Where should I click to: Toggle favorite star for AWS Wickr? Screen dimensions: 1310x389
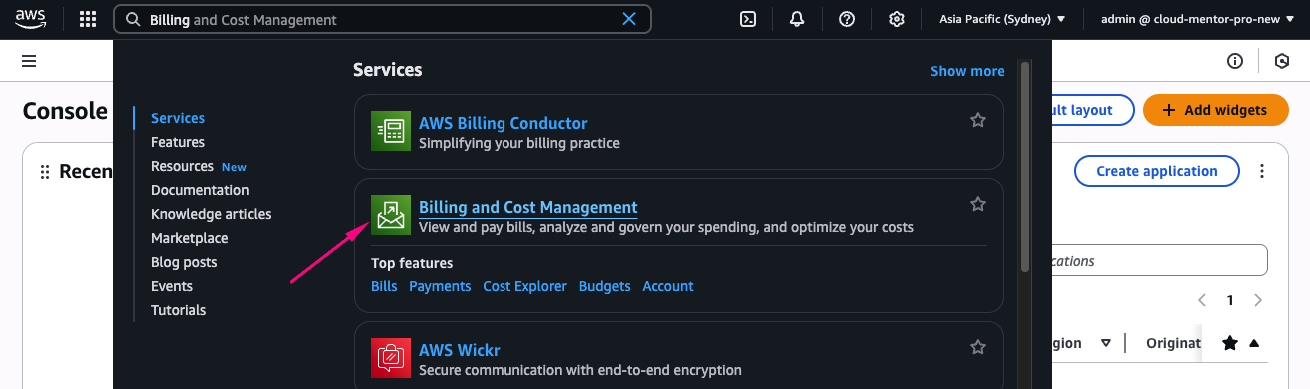tap(978, 347)
